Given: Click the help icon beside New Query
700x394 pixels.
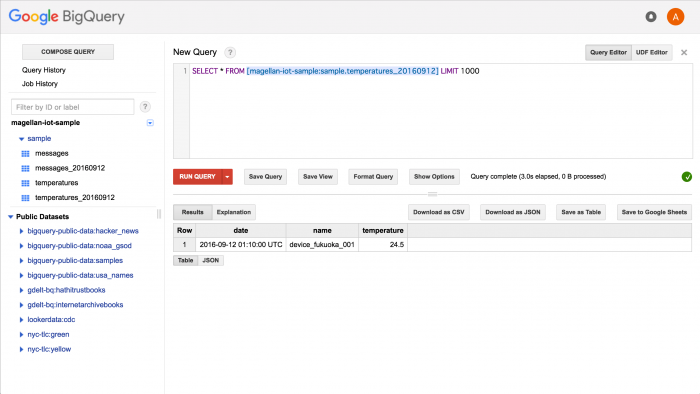Looking at the screenshot, I should coord(230,52).
